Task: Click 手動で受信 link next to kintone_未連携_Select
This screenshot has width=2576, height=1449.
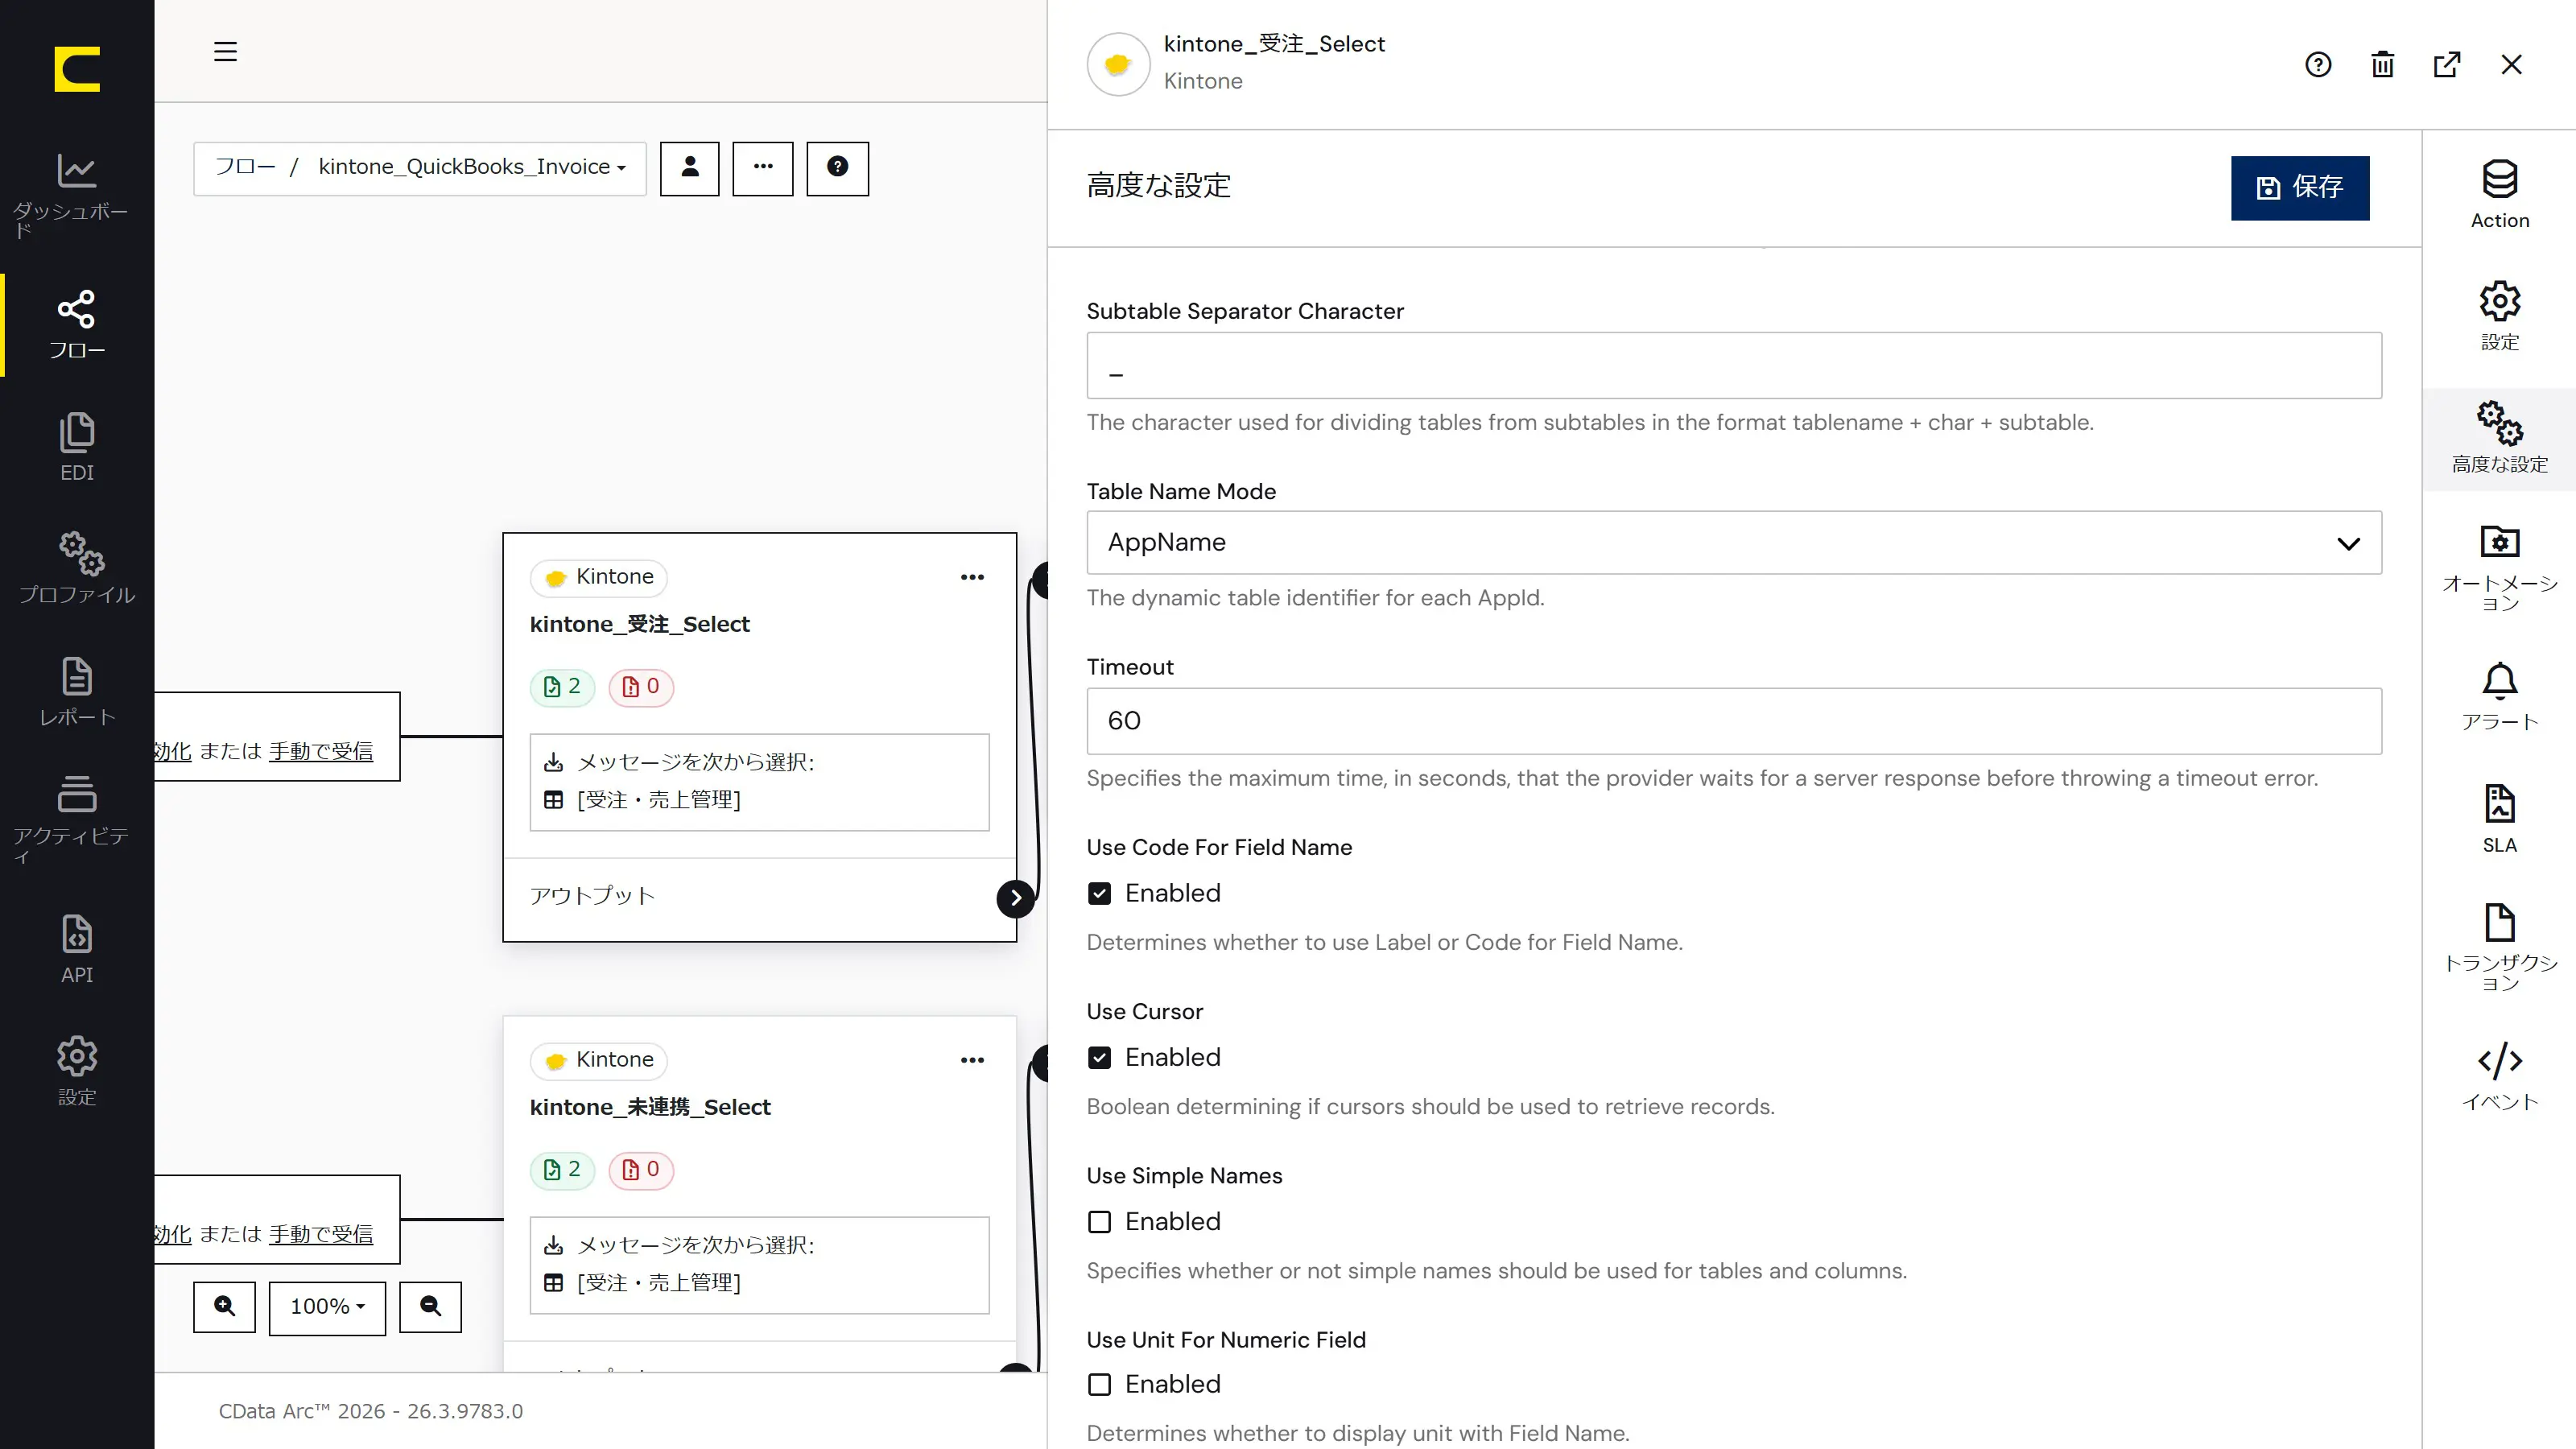Action: [321, 1234]
